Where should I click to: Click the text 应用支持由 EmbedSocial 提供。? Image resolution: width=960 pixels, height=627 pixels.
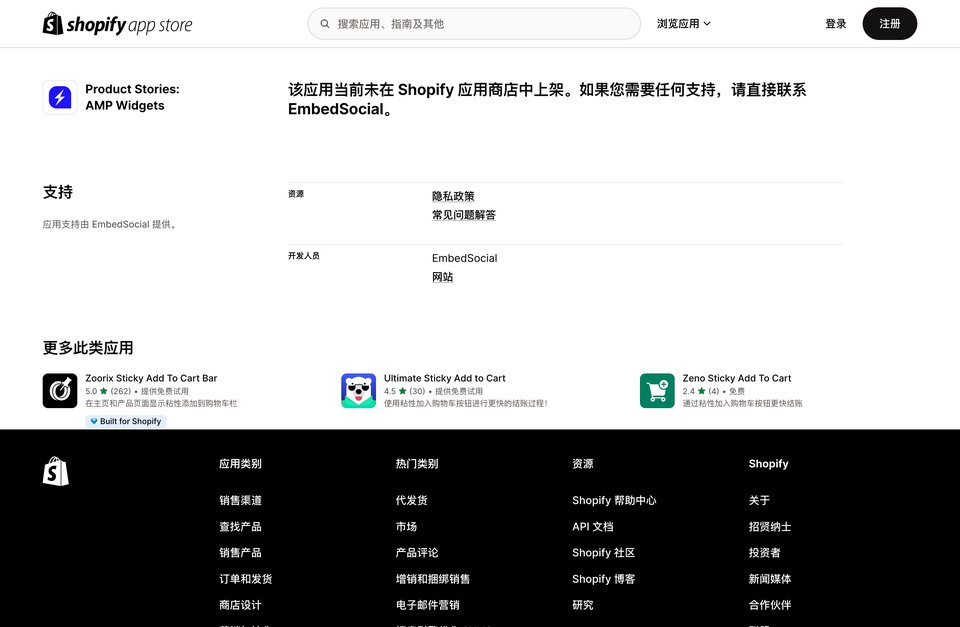[110, 224]
